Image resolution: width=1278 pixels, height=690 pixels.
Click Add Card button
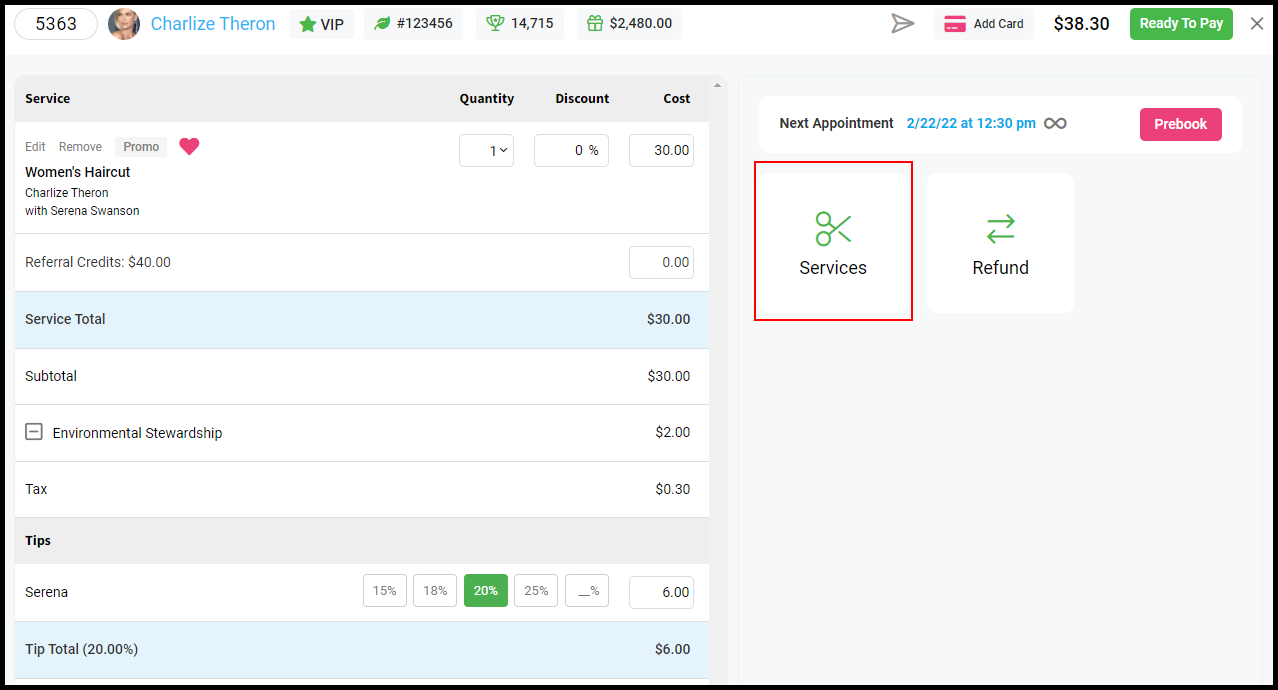pos(984,24)
